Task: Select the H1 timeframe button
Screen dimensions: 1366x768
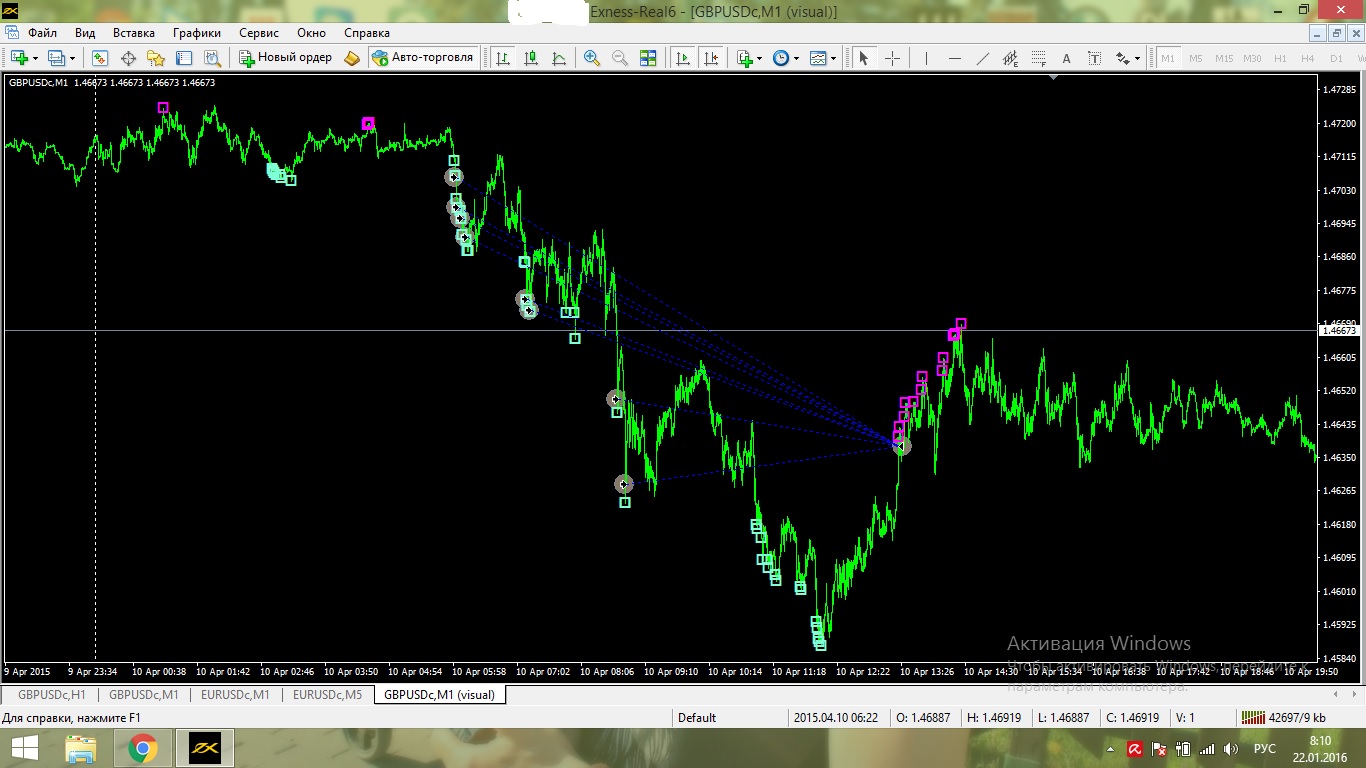Action: tap(1280, 58)
